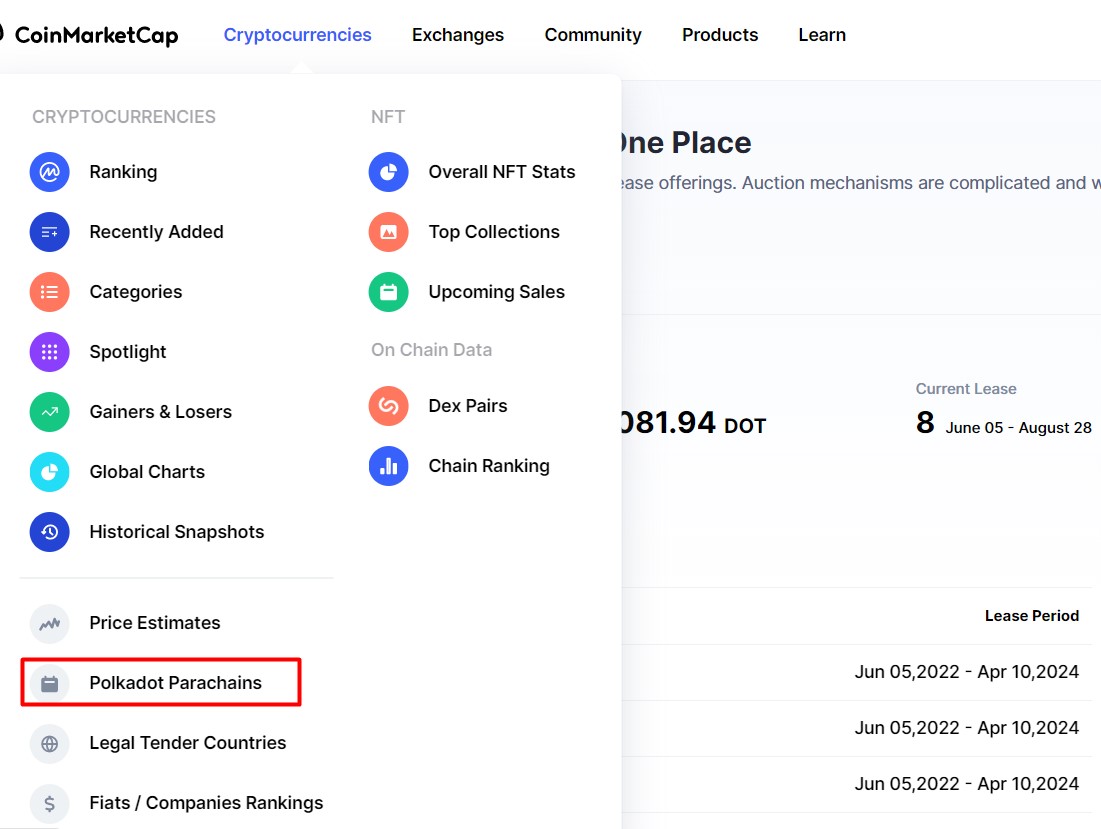
Task: Open the Products menu
Action: click(x=720, y=35)
